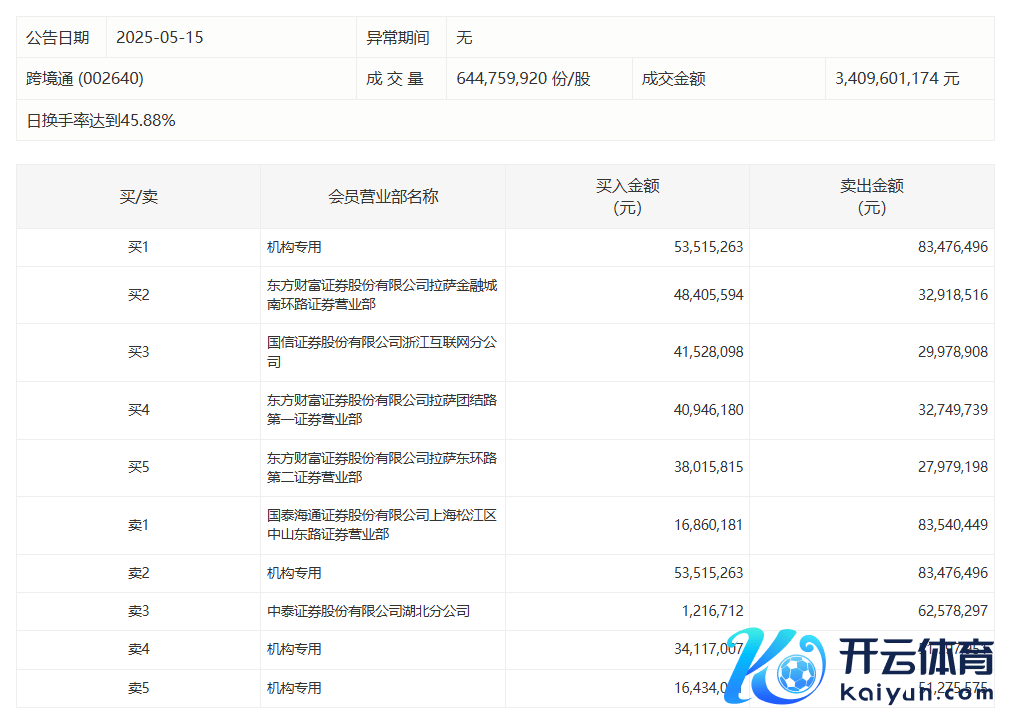Open 国信证券 浙江互联网分公司 entry
The width and height of the screenshot is (1009, 726).
[x=381, y=352]
